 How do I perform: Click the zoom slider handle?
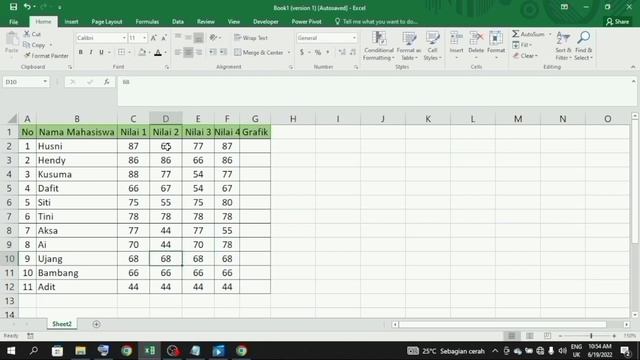pyautogui.click(x=591, y=336)
